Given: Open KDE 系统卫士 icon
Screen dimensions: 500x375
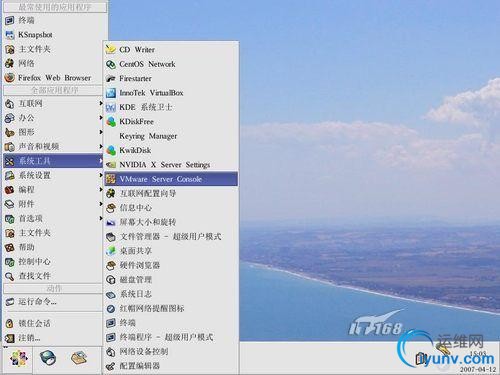Looking at the screenshot, I should (111, 107).
